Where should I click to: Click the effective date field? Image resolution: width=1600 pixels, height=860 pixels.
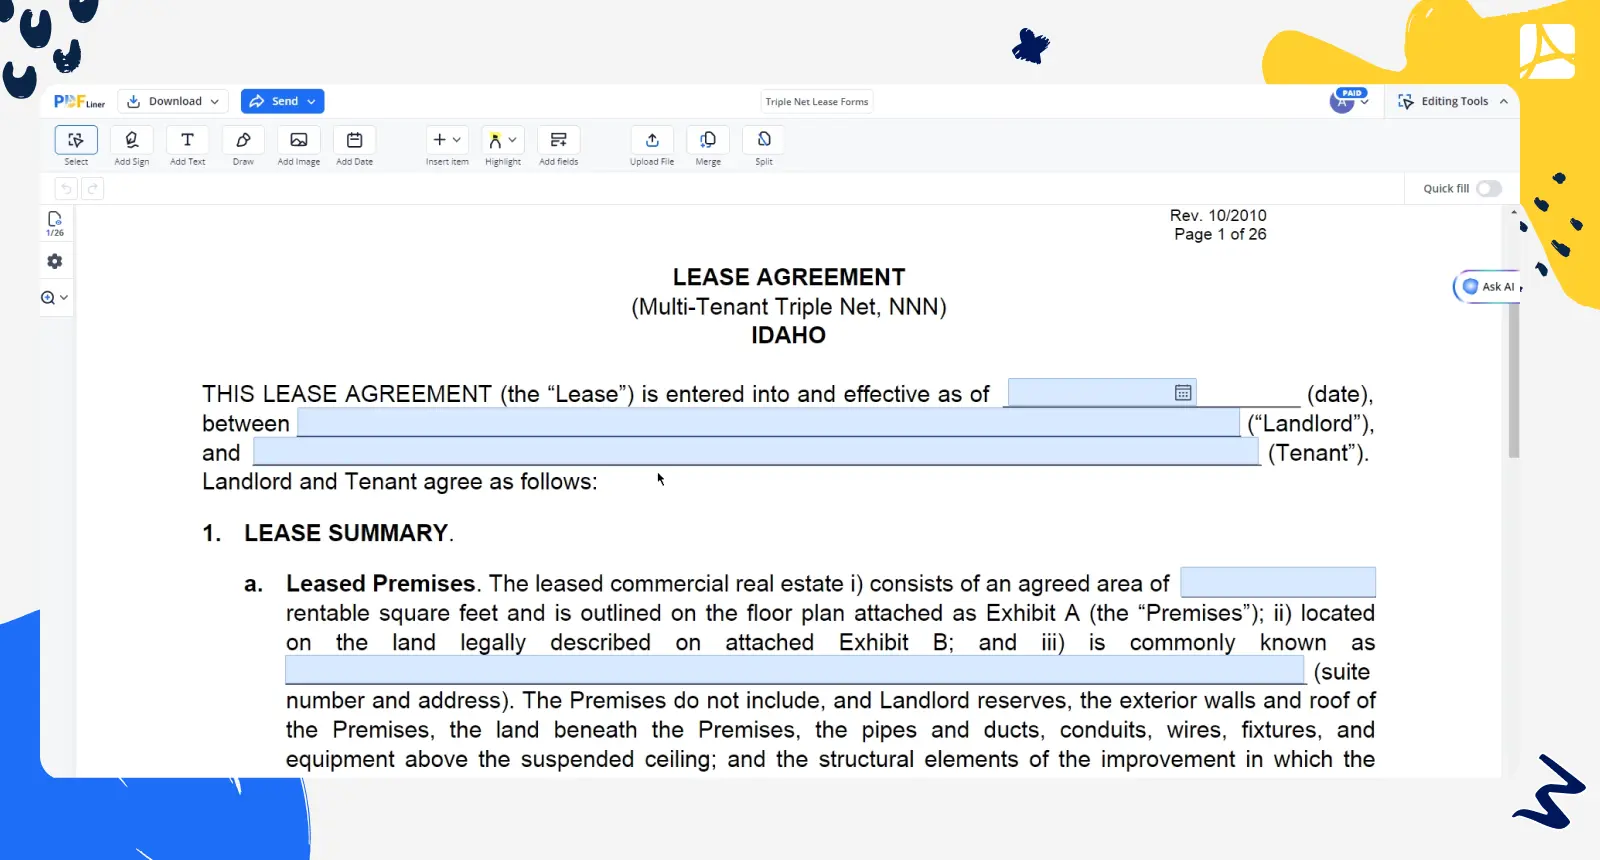1101,392
